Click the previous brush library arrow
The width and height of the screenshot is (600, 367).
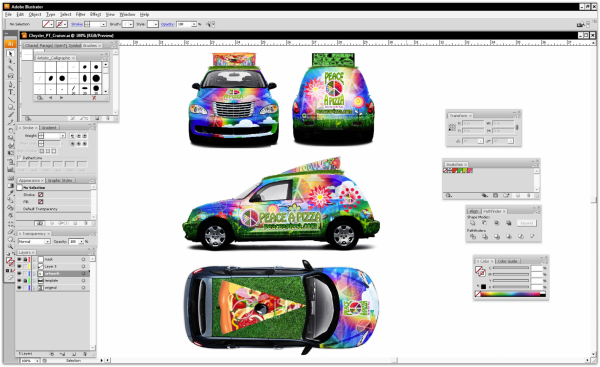pyautogui.click(x=50, y=98)
